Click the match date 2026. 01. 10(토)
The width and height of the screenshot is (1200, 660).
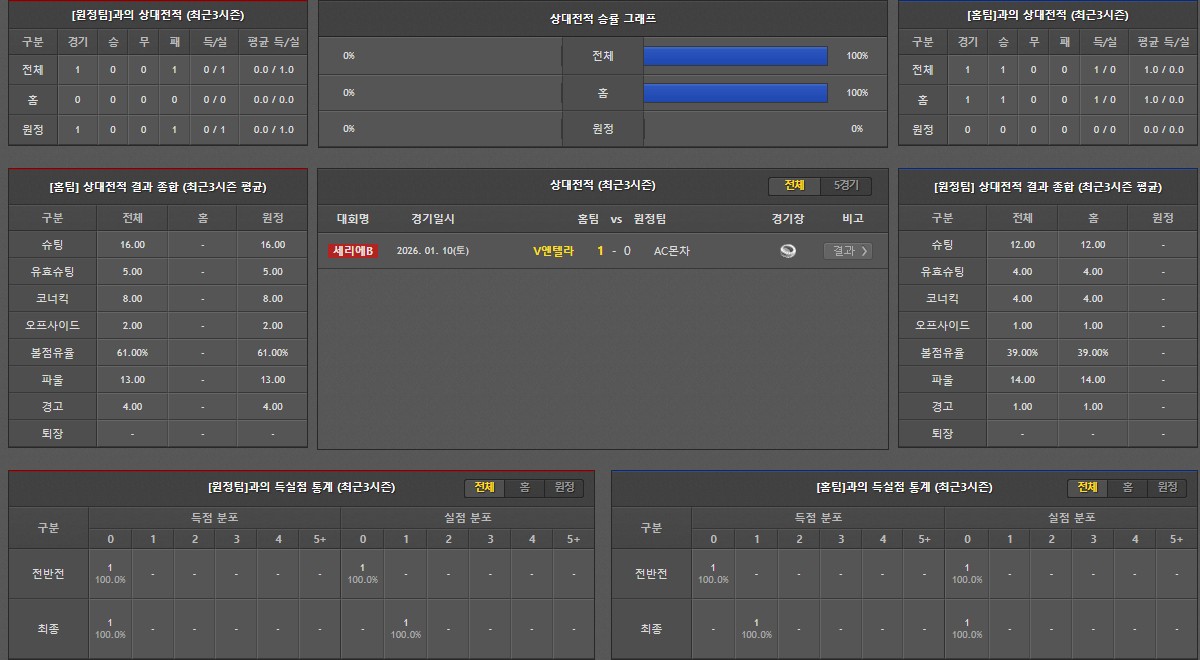click(x=432, y=251)
